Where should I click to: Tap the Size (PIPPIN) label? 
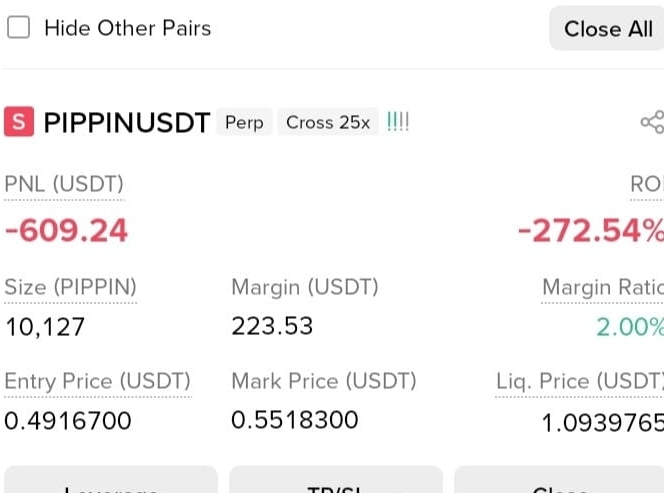pos(70,287)
